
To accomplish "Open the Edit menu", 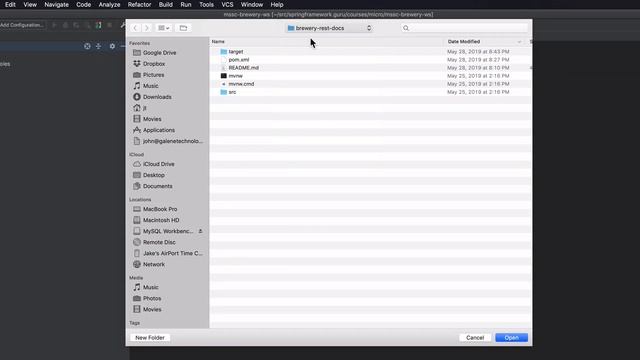I will (10, 4).
